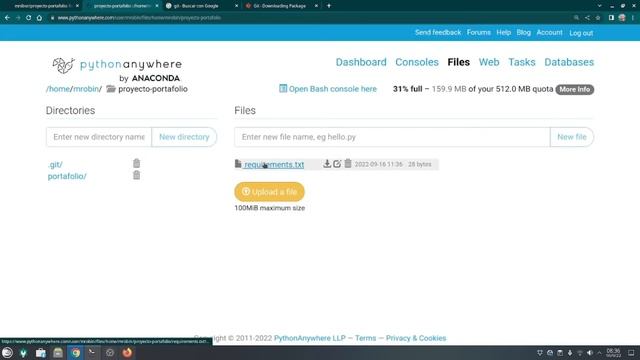The width and height of the screenshot is (640, 360).
Task: Click the zoom magnifier icon in address bar
Action: pyautogui.click(x=576, y=18)
